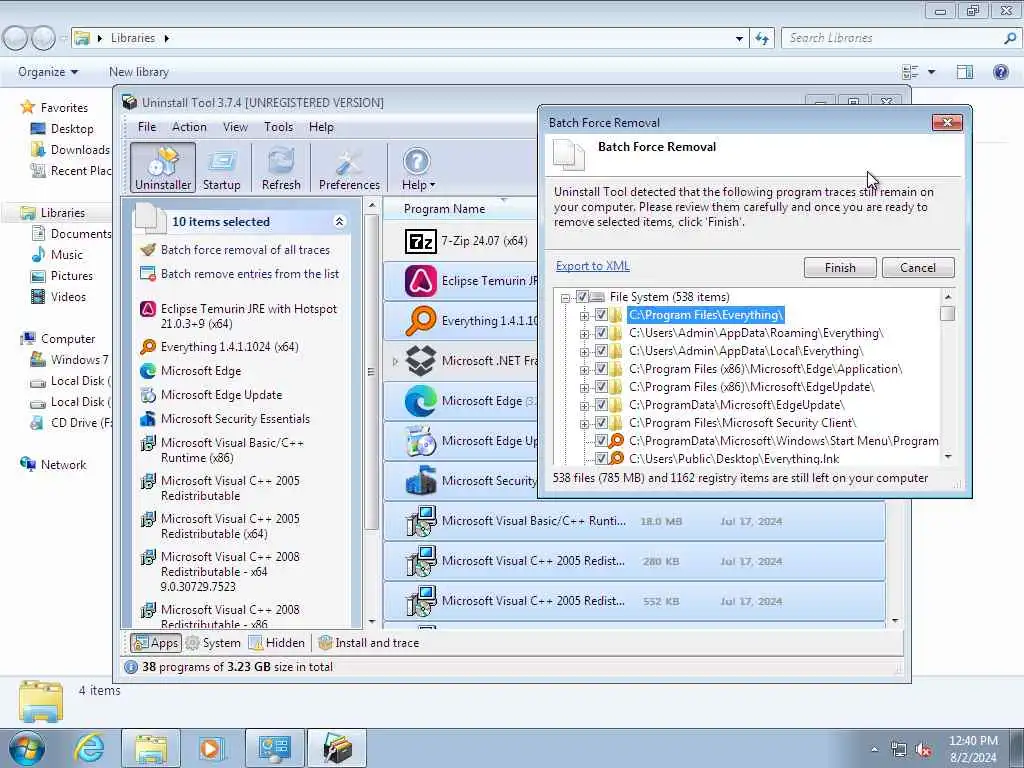
Task: Uncheck Everything.lnk desktop shortcut checkbox
Action: (x=601, y=458)
